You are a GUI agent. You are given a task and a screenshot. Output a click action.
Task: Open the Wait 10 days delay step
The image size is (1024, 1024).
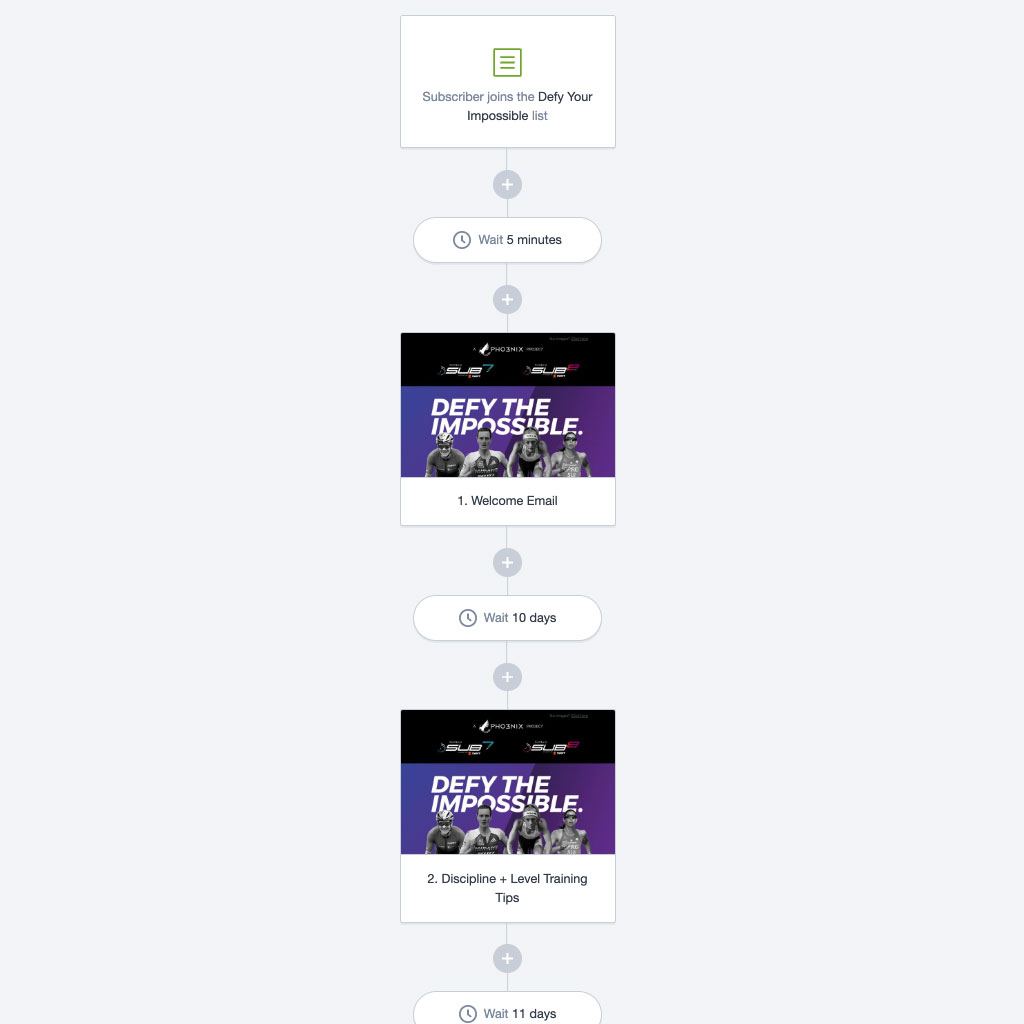(507, 618)
